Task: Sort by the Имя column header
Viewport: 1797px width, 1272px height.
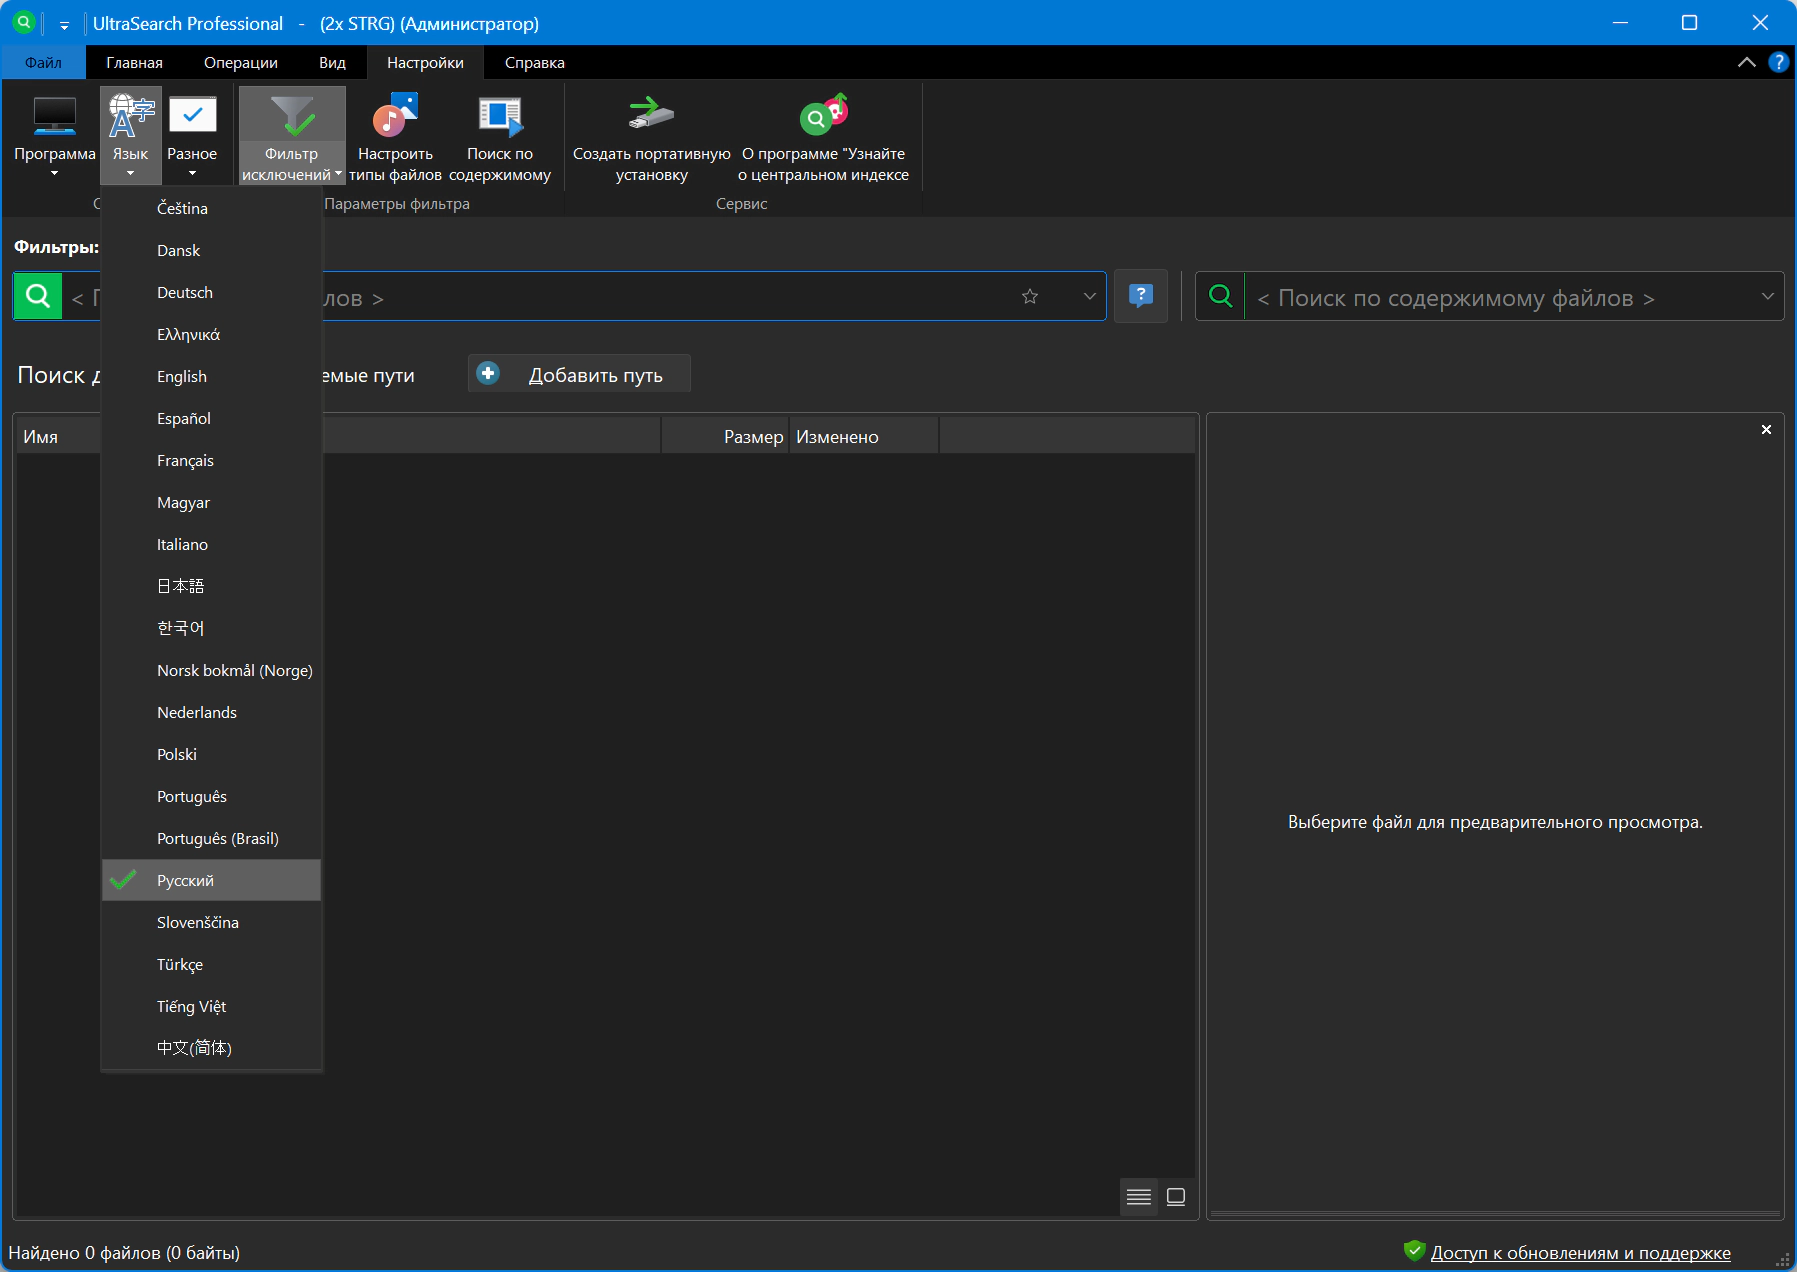Action: (x=59, y=436)
